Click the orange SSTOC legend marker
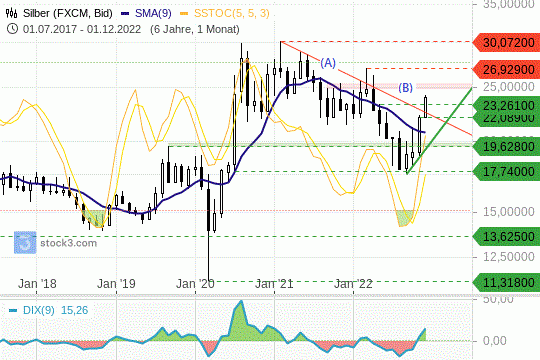Screen dimensions: 540x360 pyautogui.click(x=185, y=14)
